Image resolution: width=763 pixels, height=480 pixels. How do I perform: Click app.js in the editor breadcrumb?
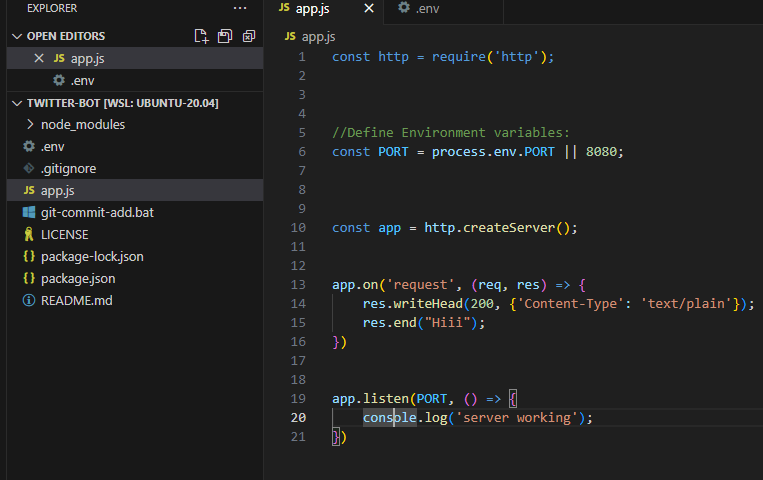coord(318,37)
